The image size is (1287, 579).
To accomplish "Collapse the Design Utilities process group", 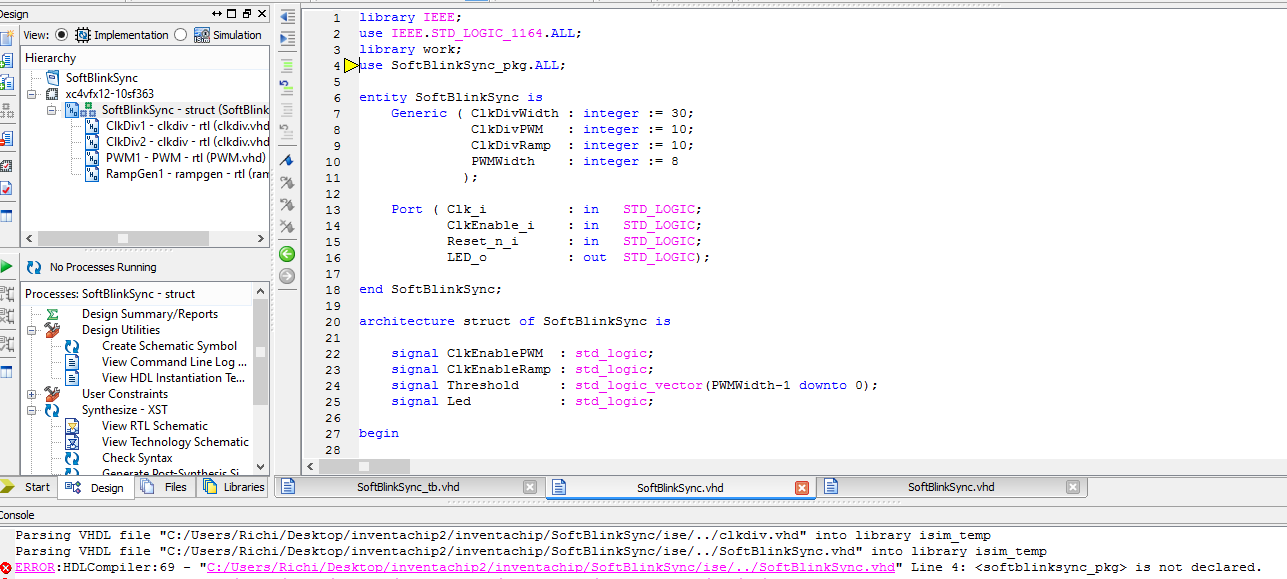I will pyautogui.click(x=32, y=330).
